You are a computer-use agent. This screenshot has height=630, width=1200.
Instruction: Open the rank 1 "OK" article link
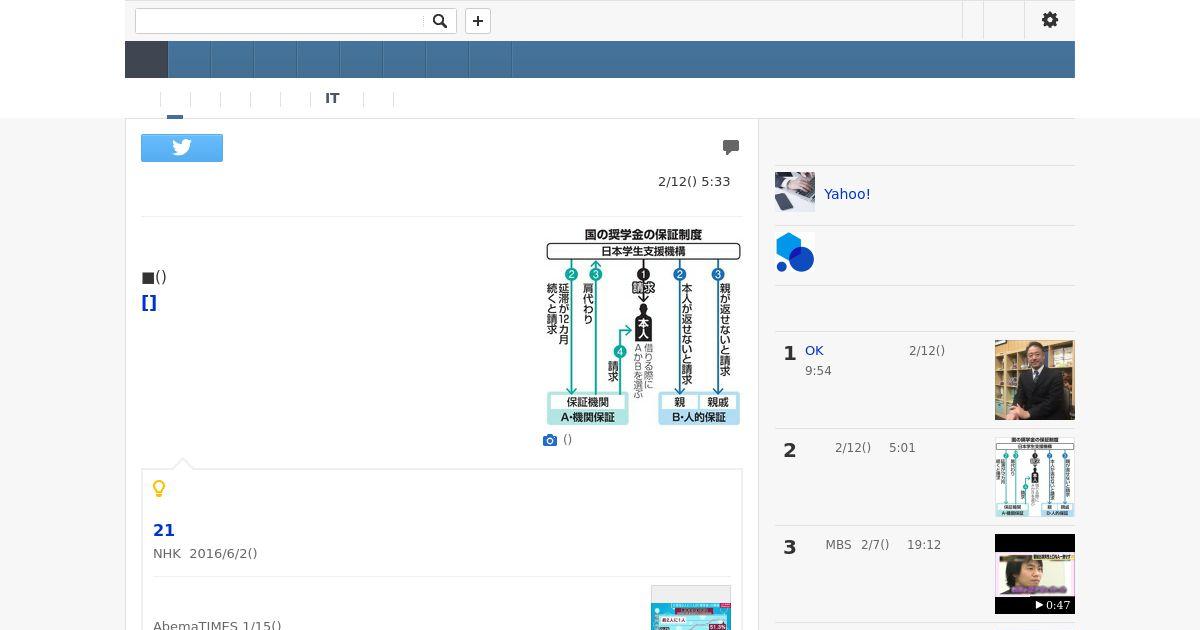tap(814, 351)
